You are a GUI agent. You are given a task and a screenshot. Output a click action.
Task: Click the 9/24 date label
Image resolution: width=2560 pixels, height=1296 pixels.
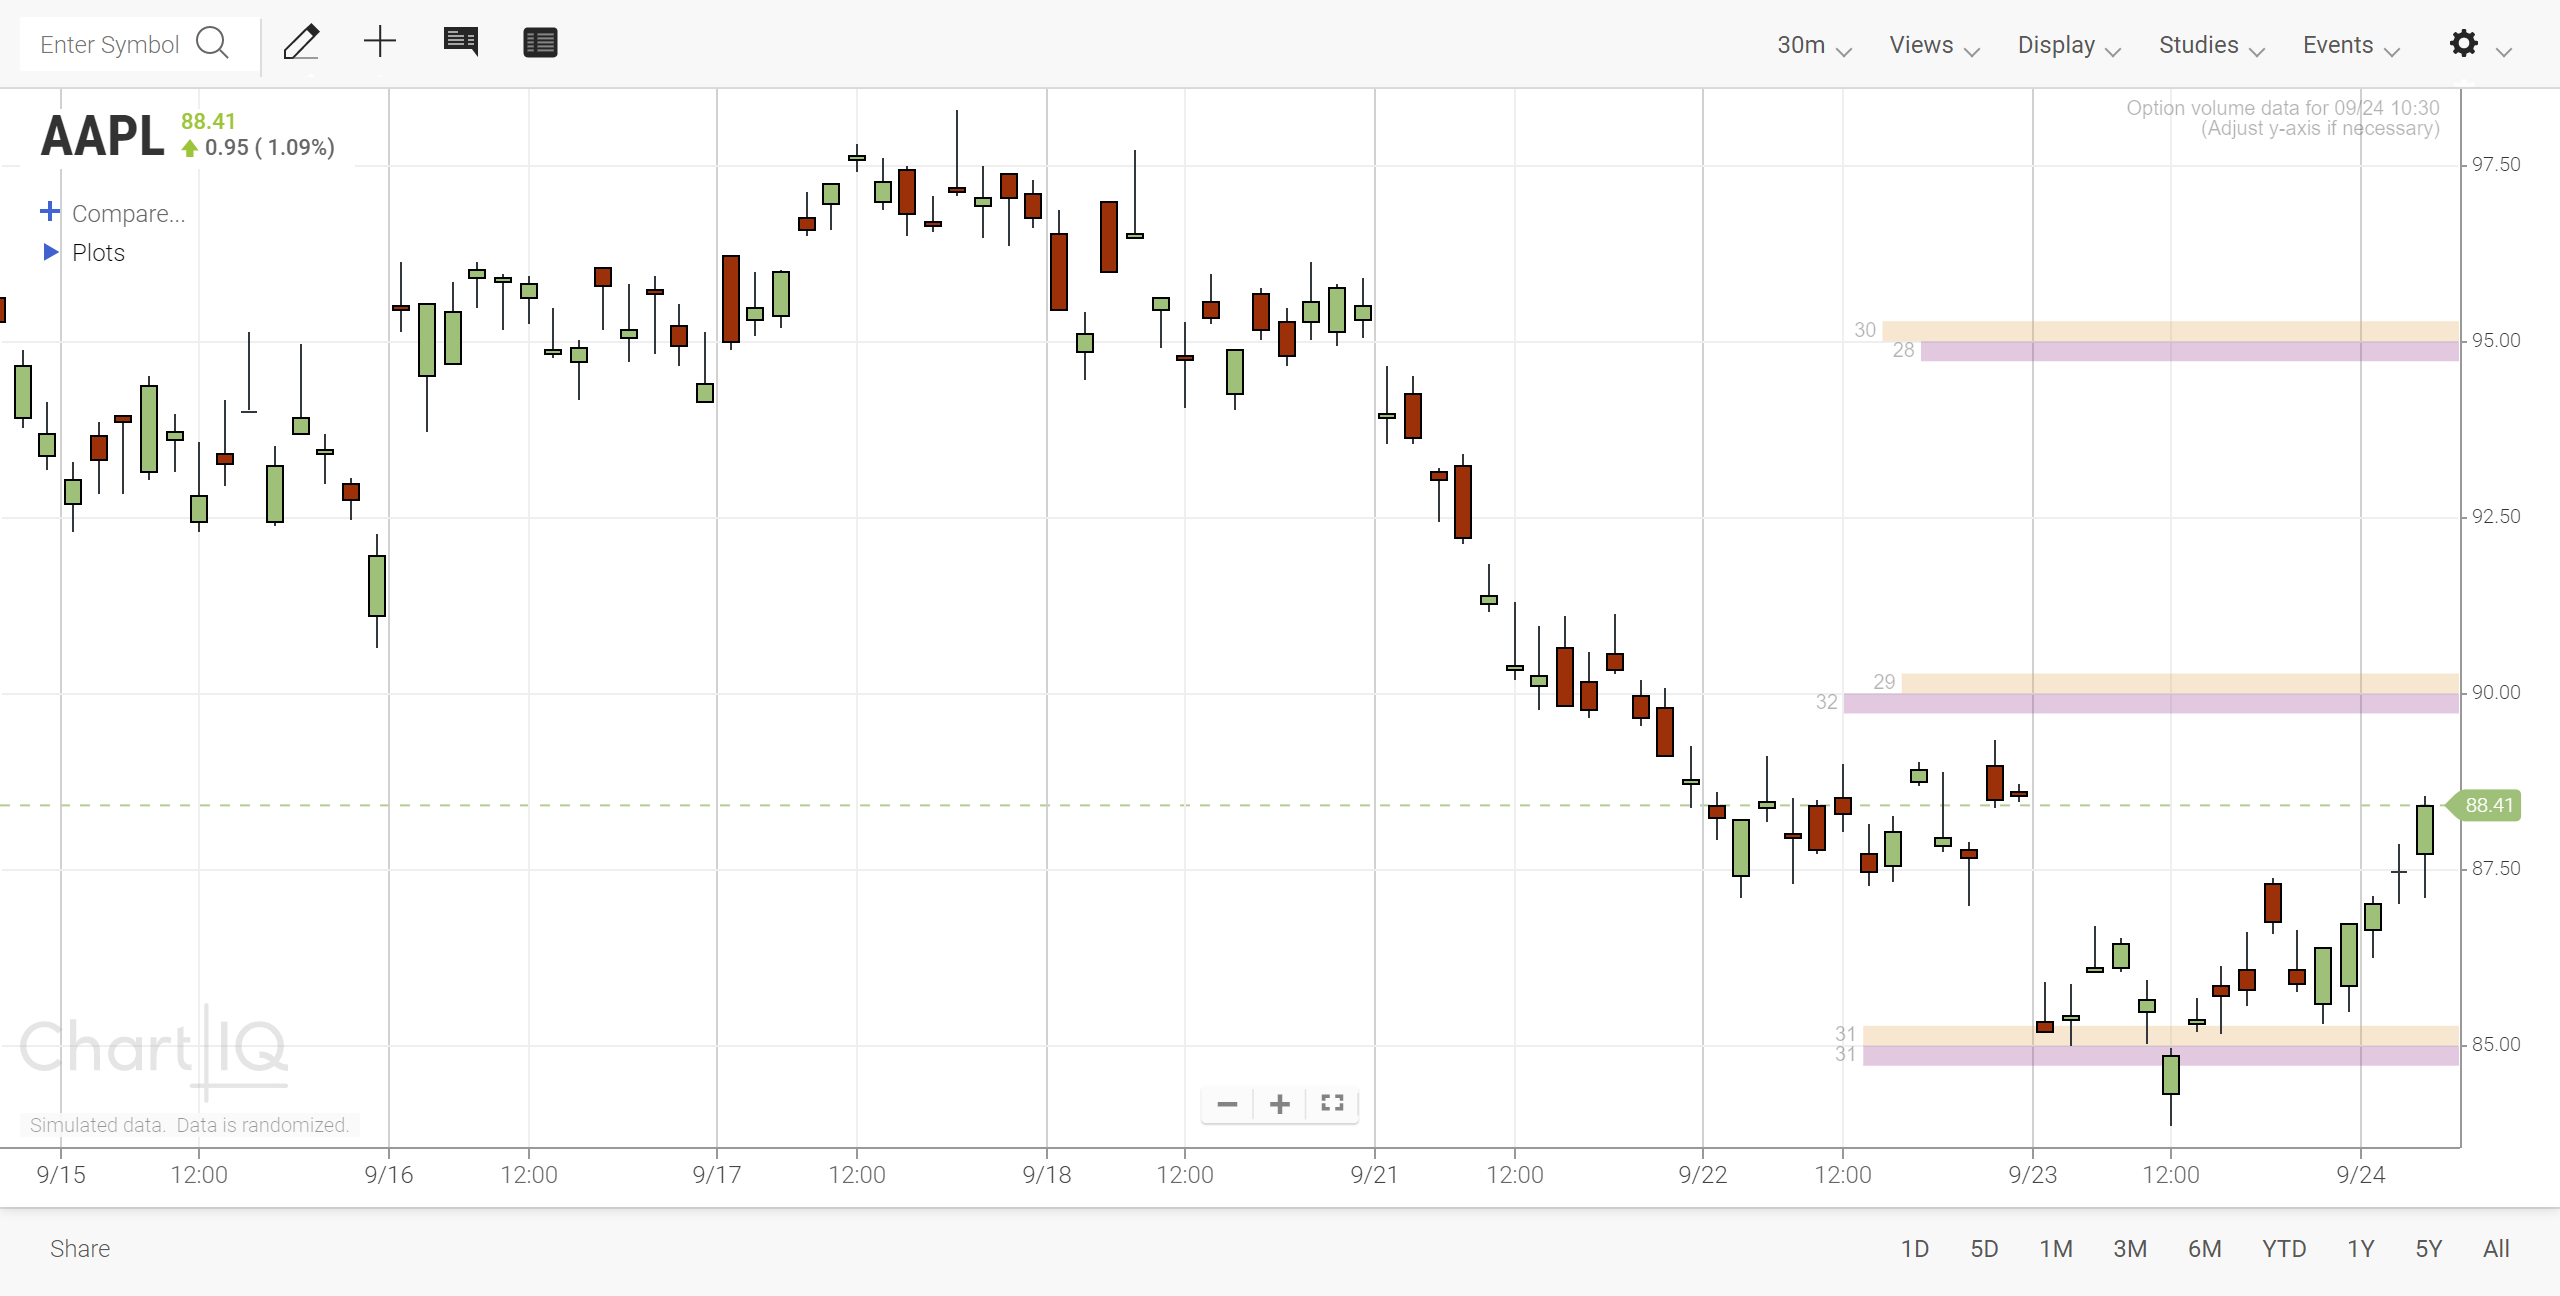(x=2361, y=1175)
